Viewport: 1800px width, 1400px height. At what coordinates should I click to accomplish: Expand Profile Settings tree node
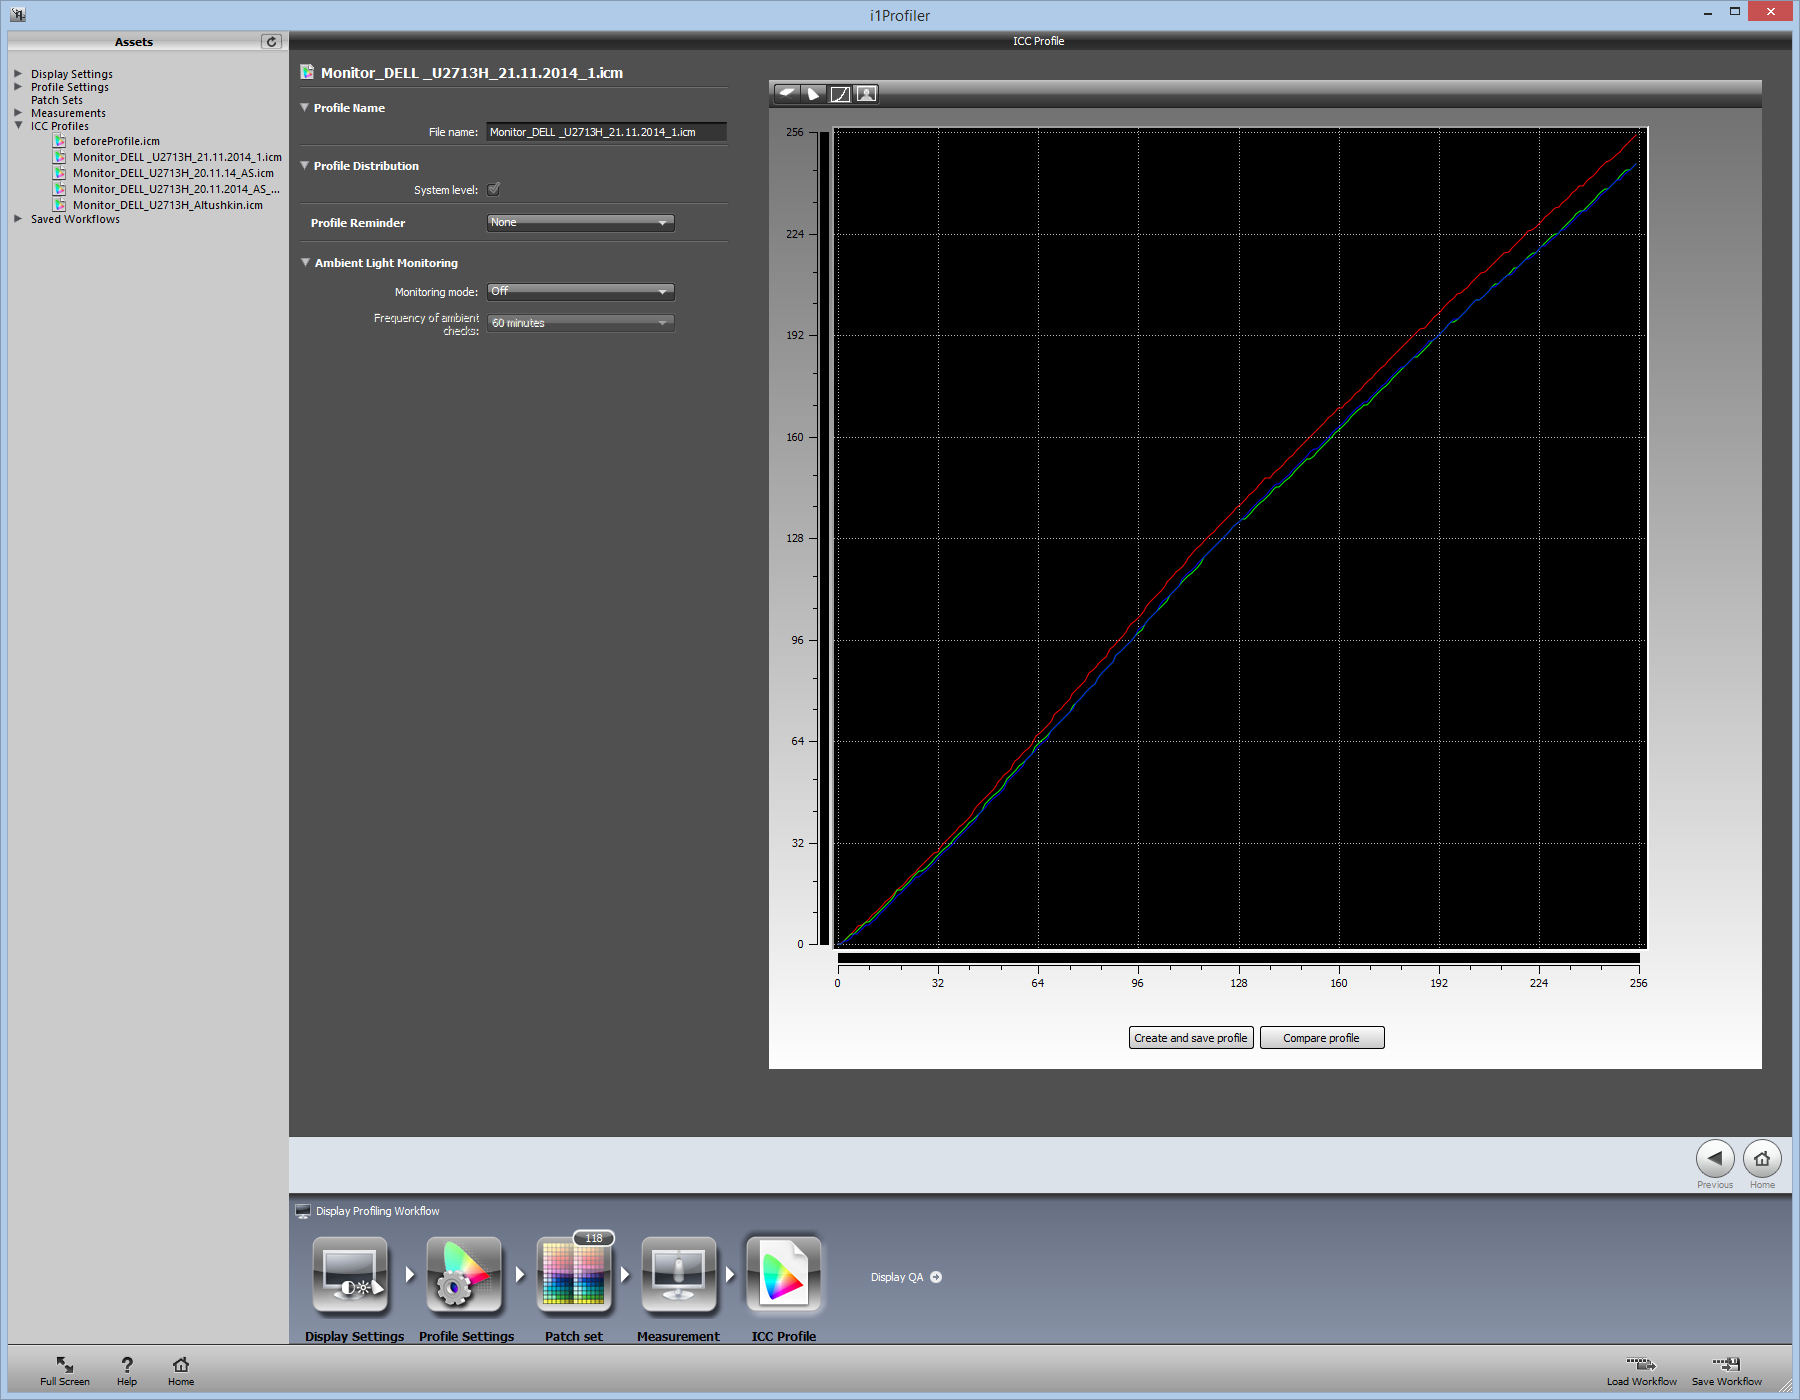18,87
